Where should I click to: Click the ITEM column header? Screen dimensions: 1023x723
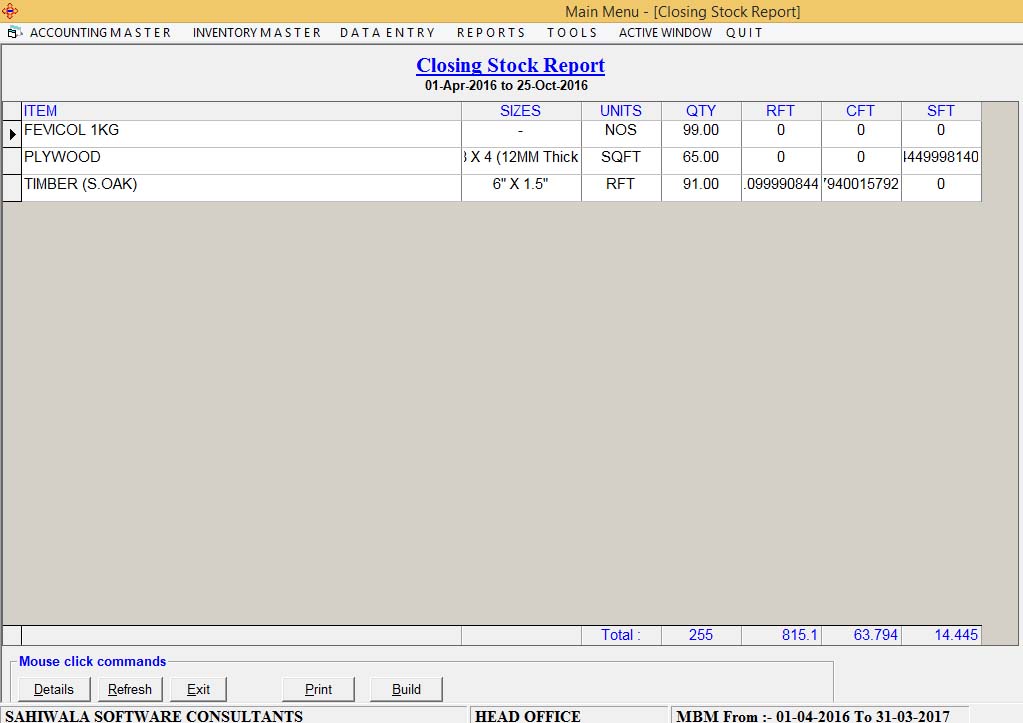(40, 110)
